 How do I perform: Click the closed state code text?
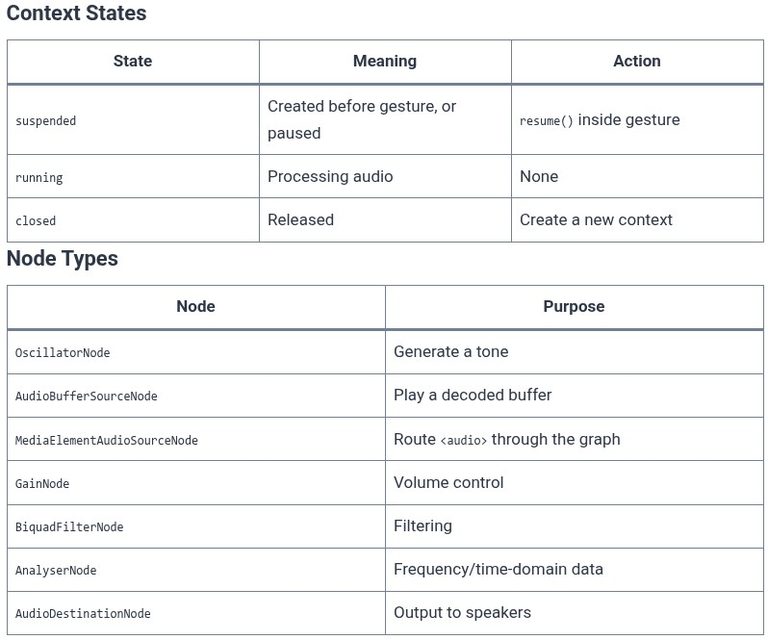(35, 221)
